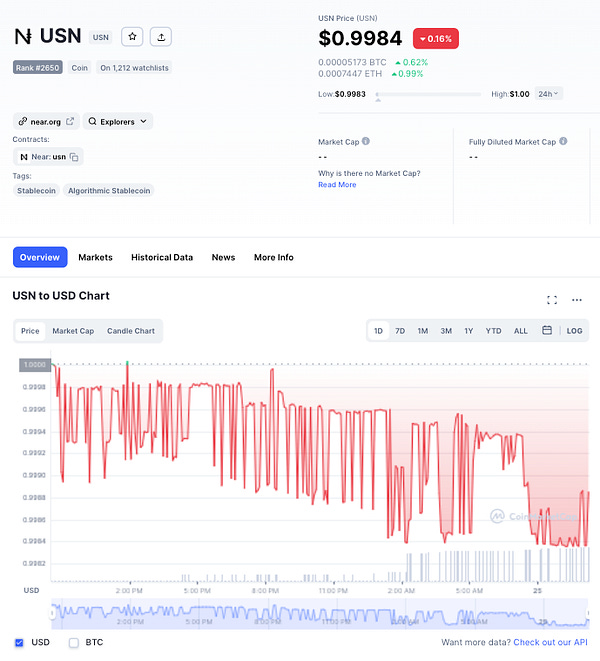The image size is (600, 661).
Task: Open the Historical Data tab
Action: pyautogui.click(x=162, y=257)
